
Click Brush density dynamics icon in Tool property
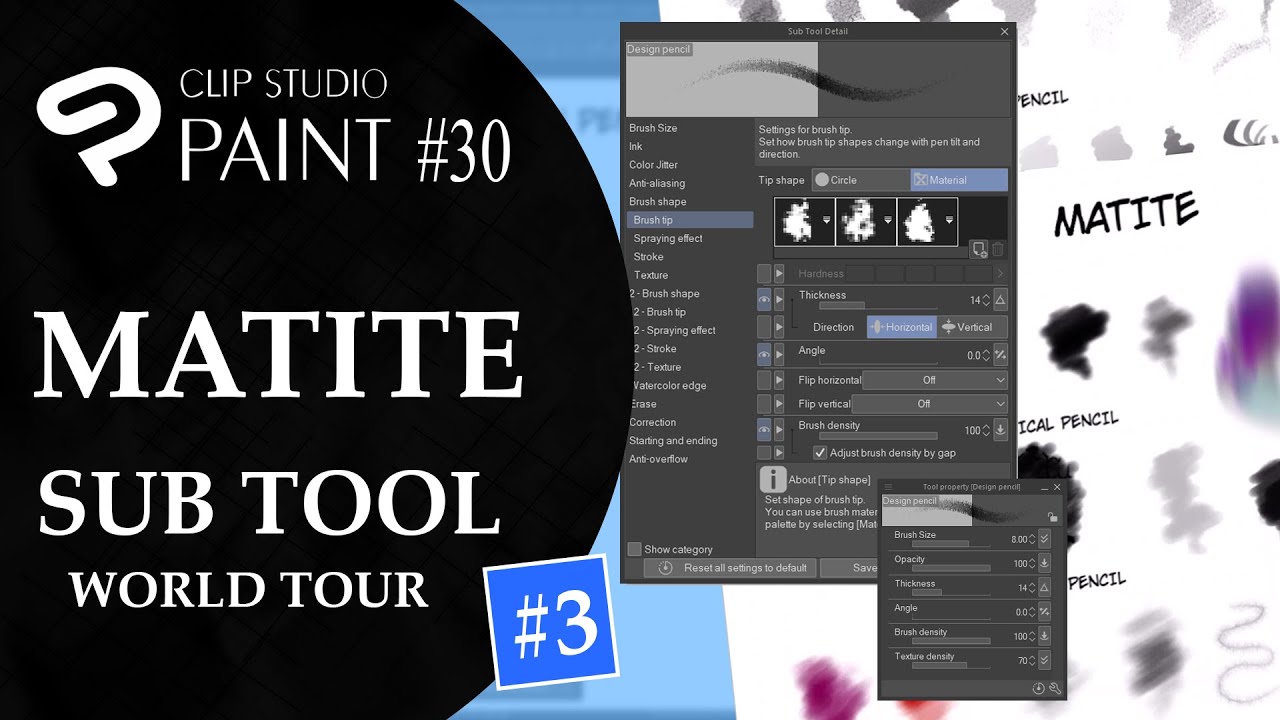tap(1044, 636)
